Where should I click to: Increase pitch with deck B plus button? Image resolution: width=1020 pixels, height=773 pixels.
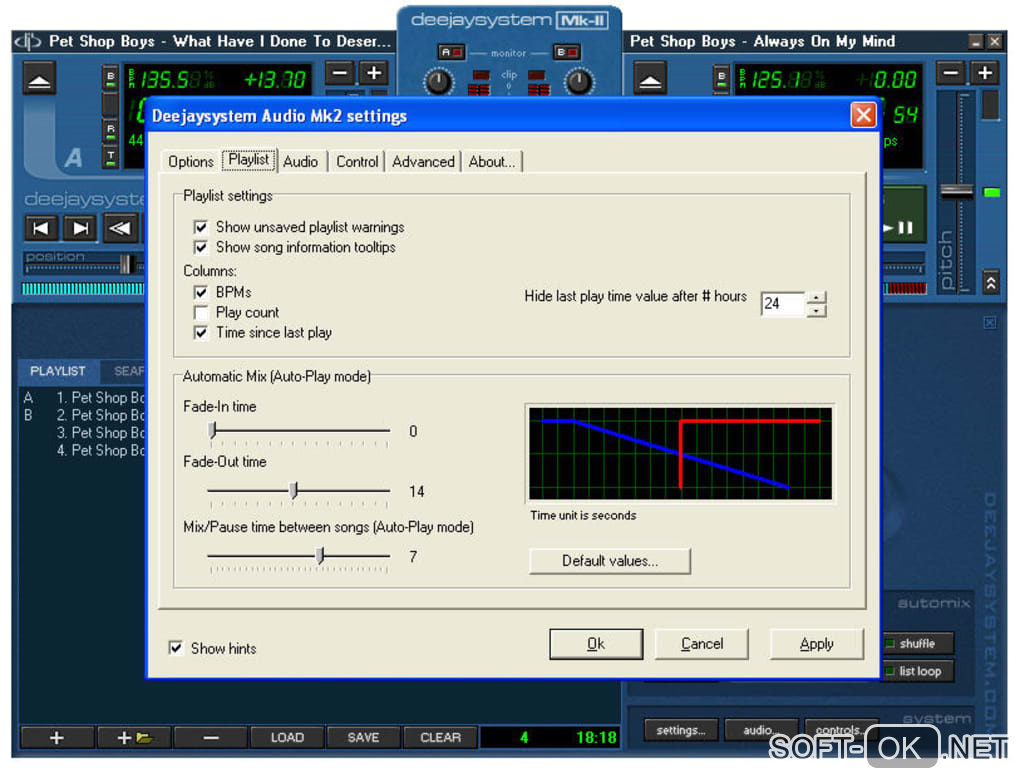click(x=985, y=73)
